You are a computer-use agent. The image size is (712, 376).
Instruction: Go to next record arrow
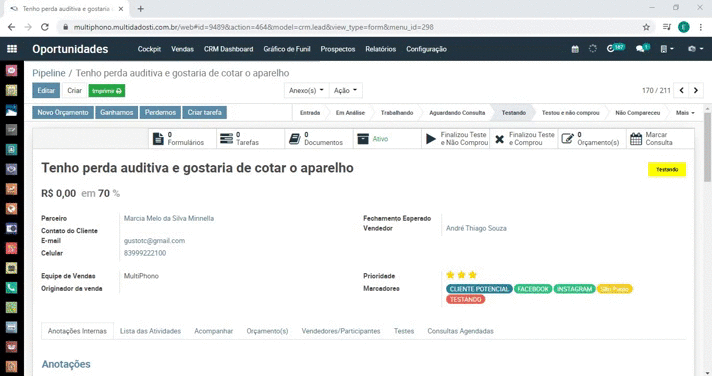[696, 90]
